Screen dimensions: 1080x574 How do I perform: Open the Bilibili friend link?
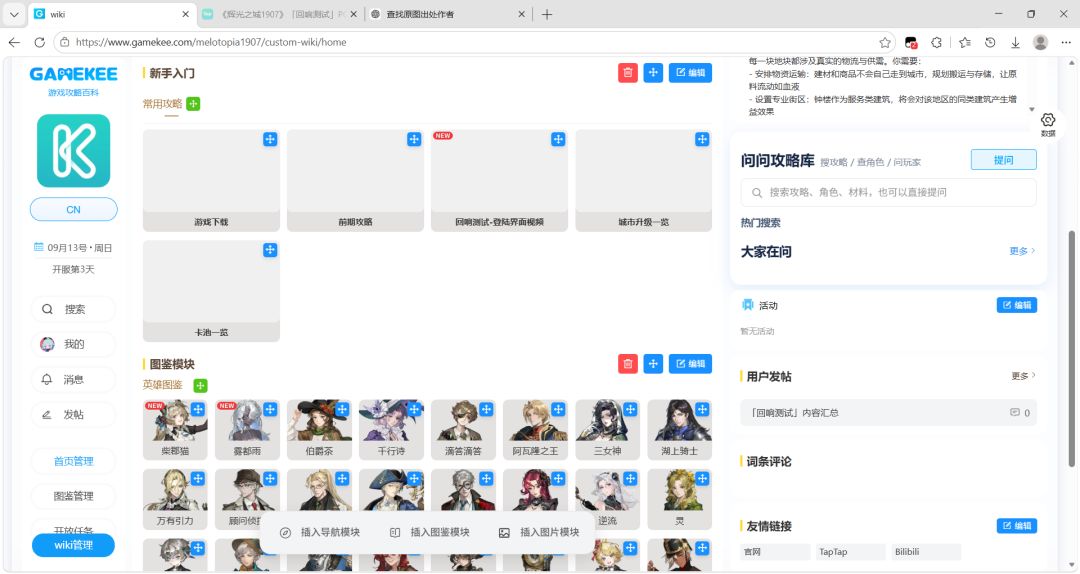pos(926,552)
